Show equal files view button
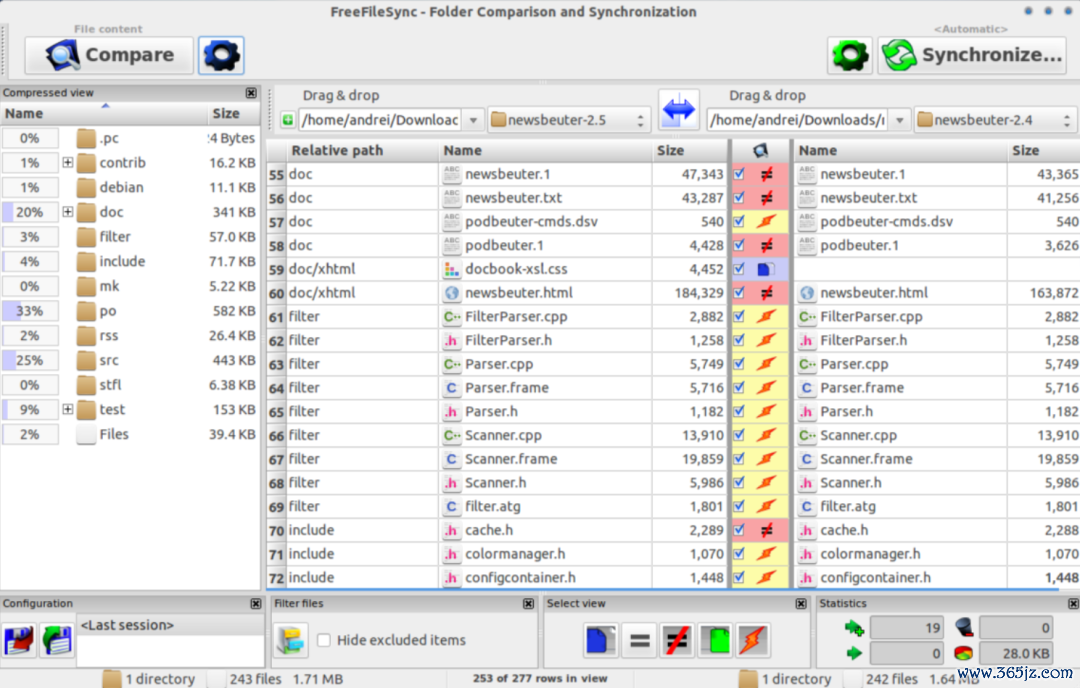The width and height of the screenshot is (1080, 688). tap(639, 640)
